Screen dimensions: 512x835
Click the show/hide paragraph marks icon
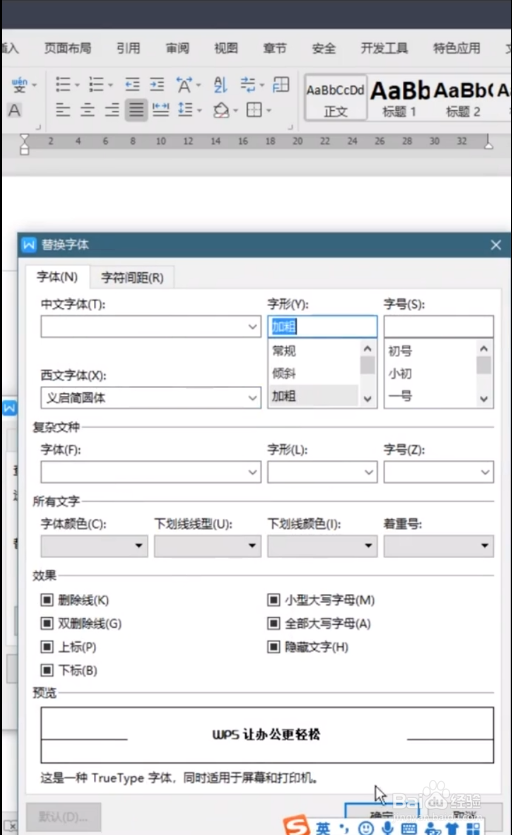[x=248, y=84]
